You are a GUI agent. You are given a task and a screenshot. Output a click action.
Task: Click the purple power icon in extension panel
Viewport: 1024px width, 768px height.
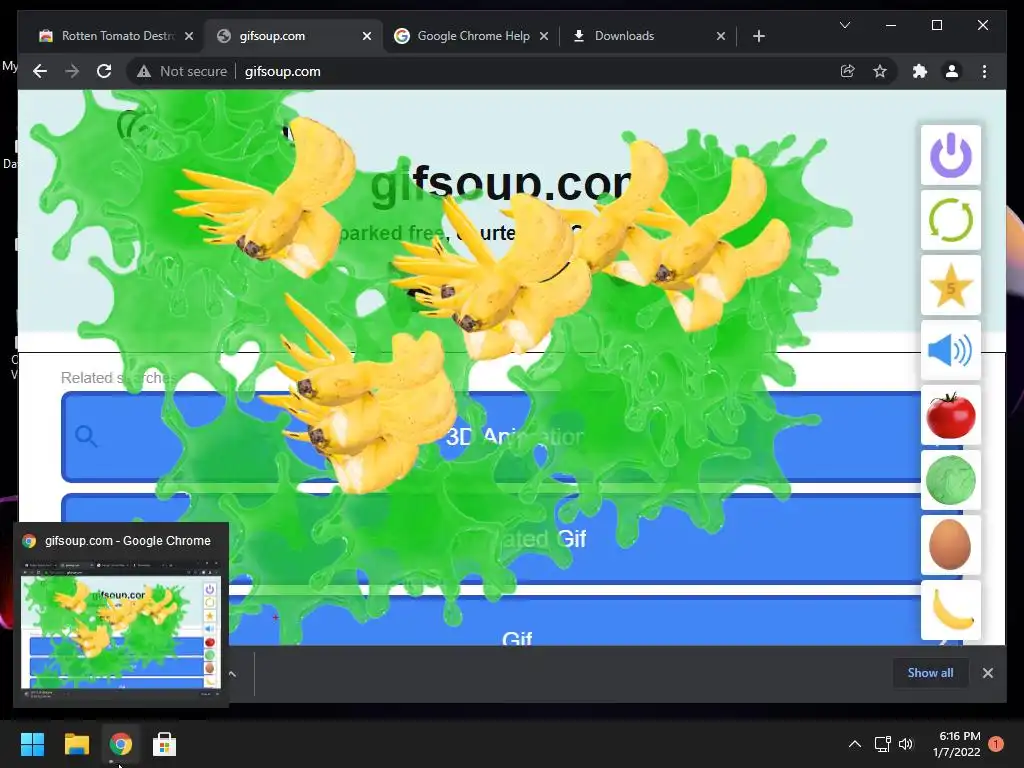click(951, 155)
